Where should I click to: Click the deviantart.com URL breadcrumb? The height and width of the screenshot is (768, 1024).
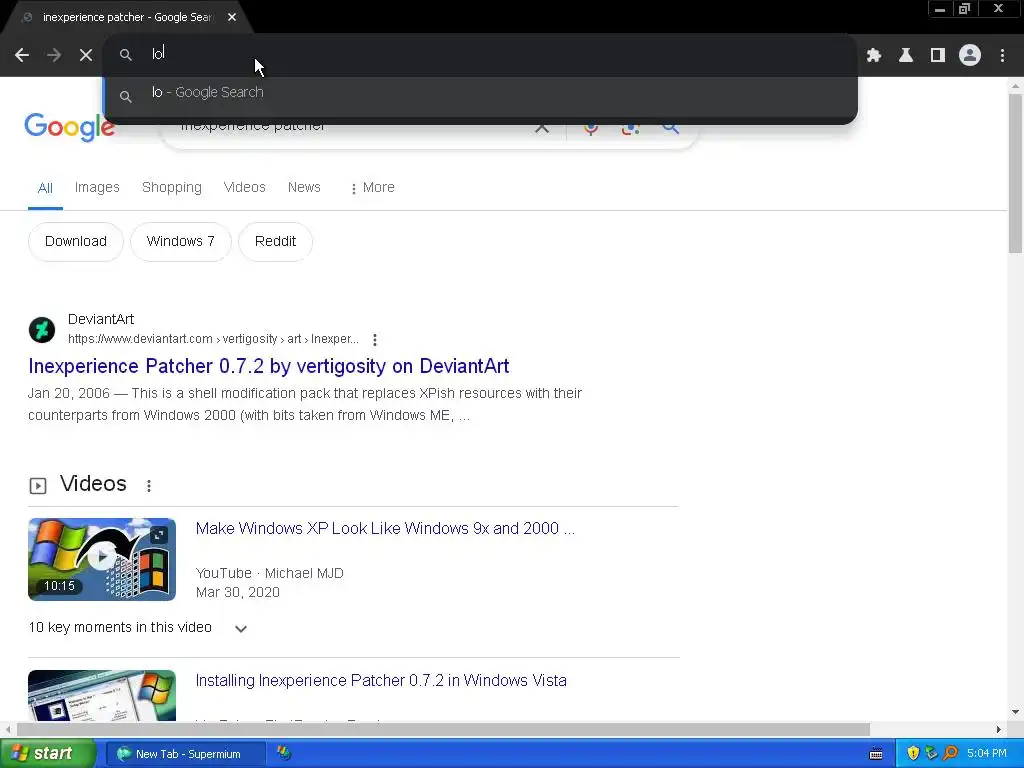[214, 339]
